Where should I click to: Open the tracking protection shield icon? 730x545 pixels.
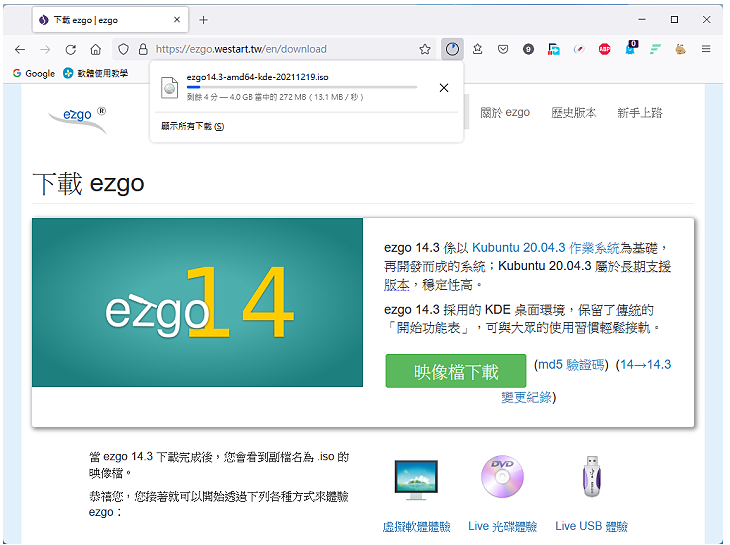[x=123, y=49]
